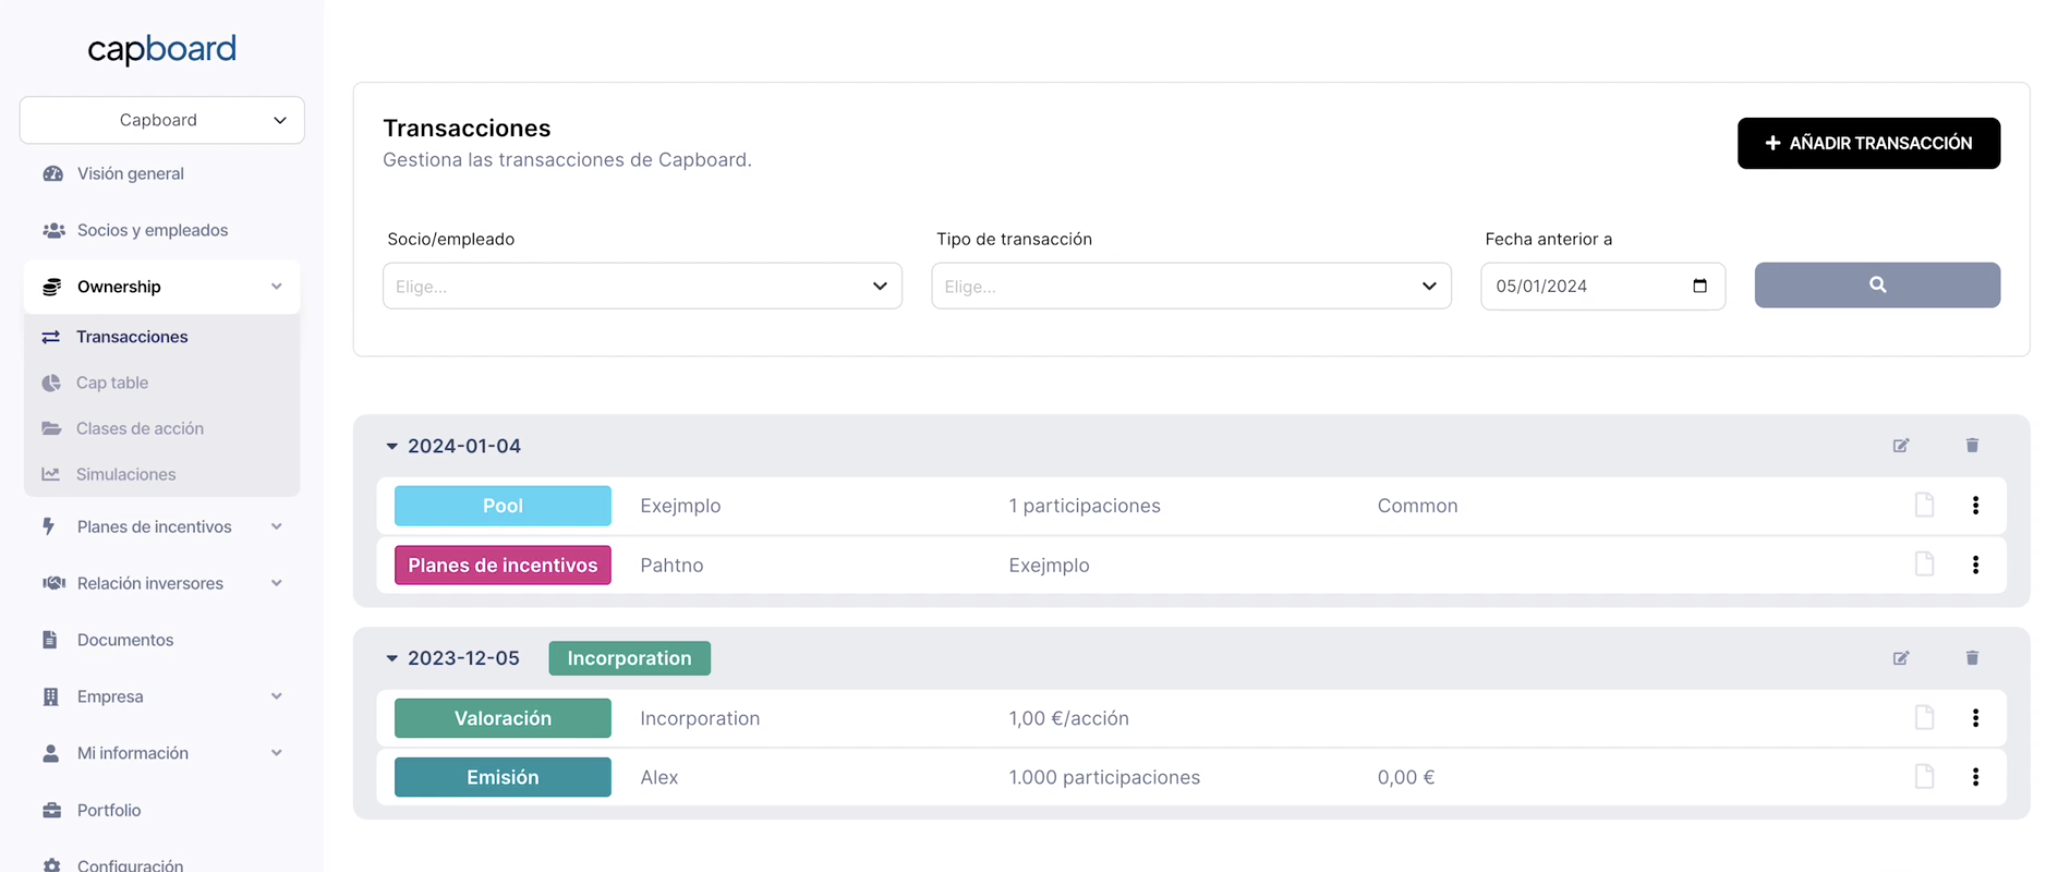Click '0,00 €' amount in Emisión row
This screenshot has width=2056, height=872.
point(1405,777)
